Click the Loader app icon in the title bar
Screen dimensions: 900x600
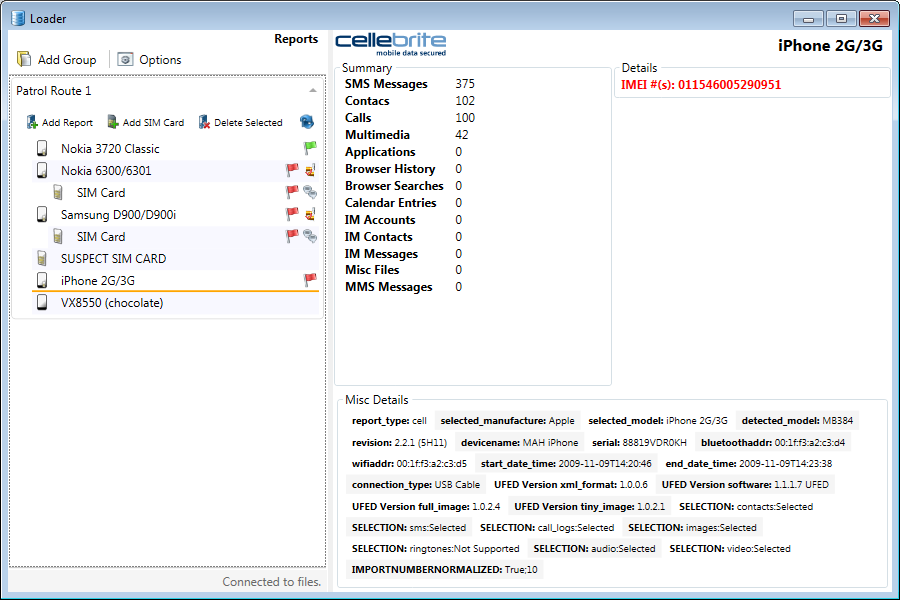18,18
